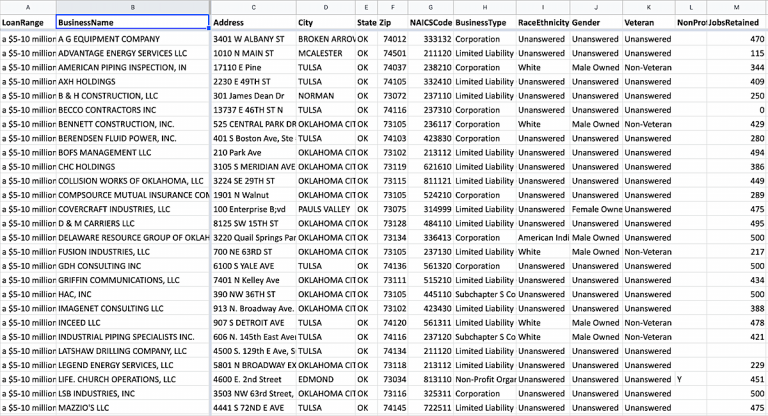
Task: Click address 1901 N Walnut
Action: pos(253,195)
